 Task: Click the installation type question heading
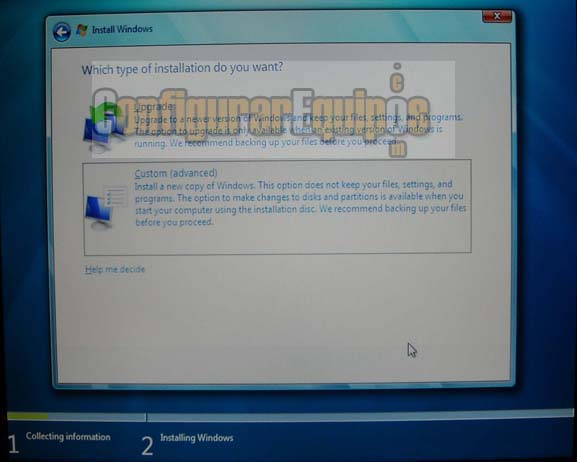click(x=182, y=68)
